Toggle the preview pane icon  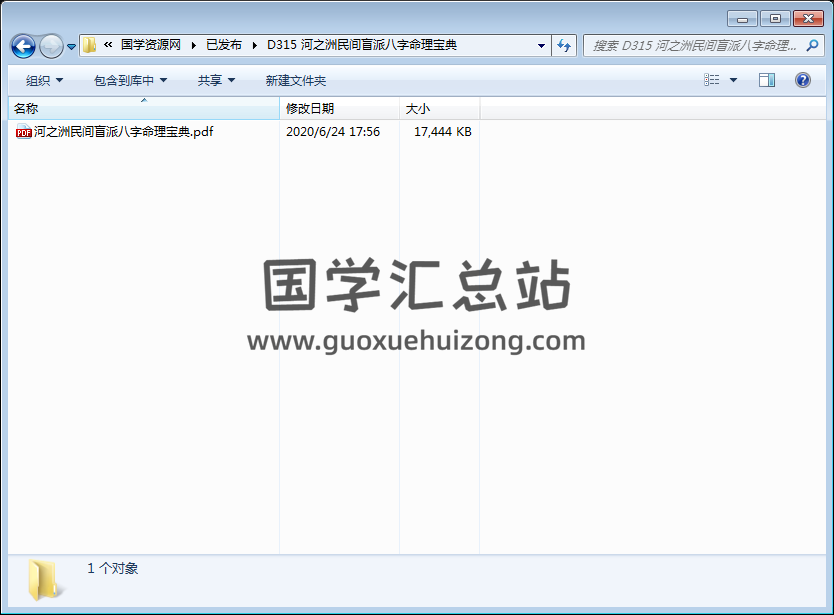click(x=766, y=80)
